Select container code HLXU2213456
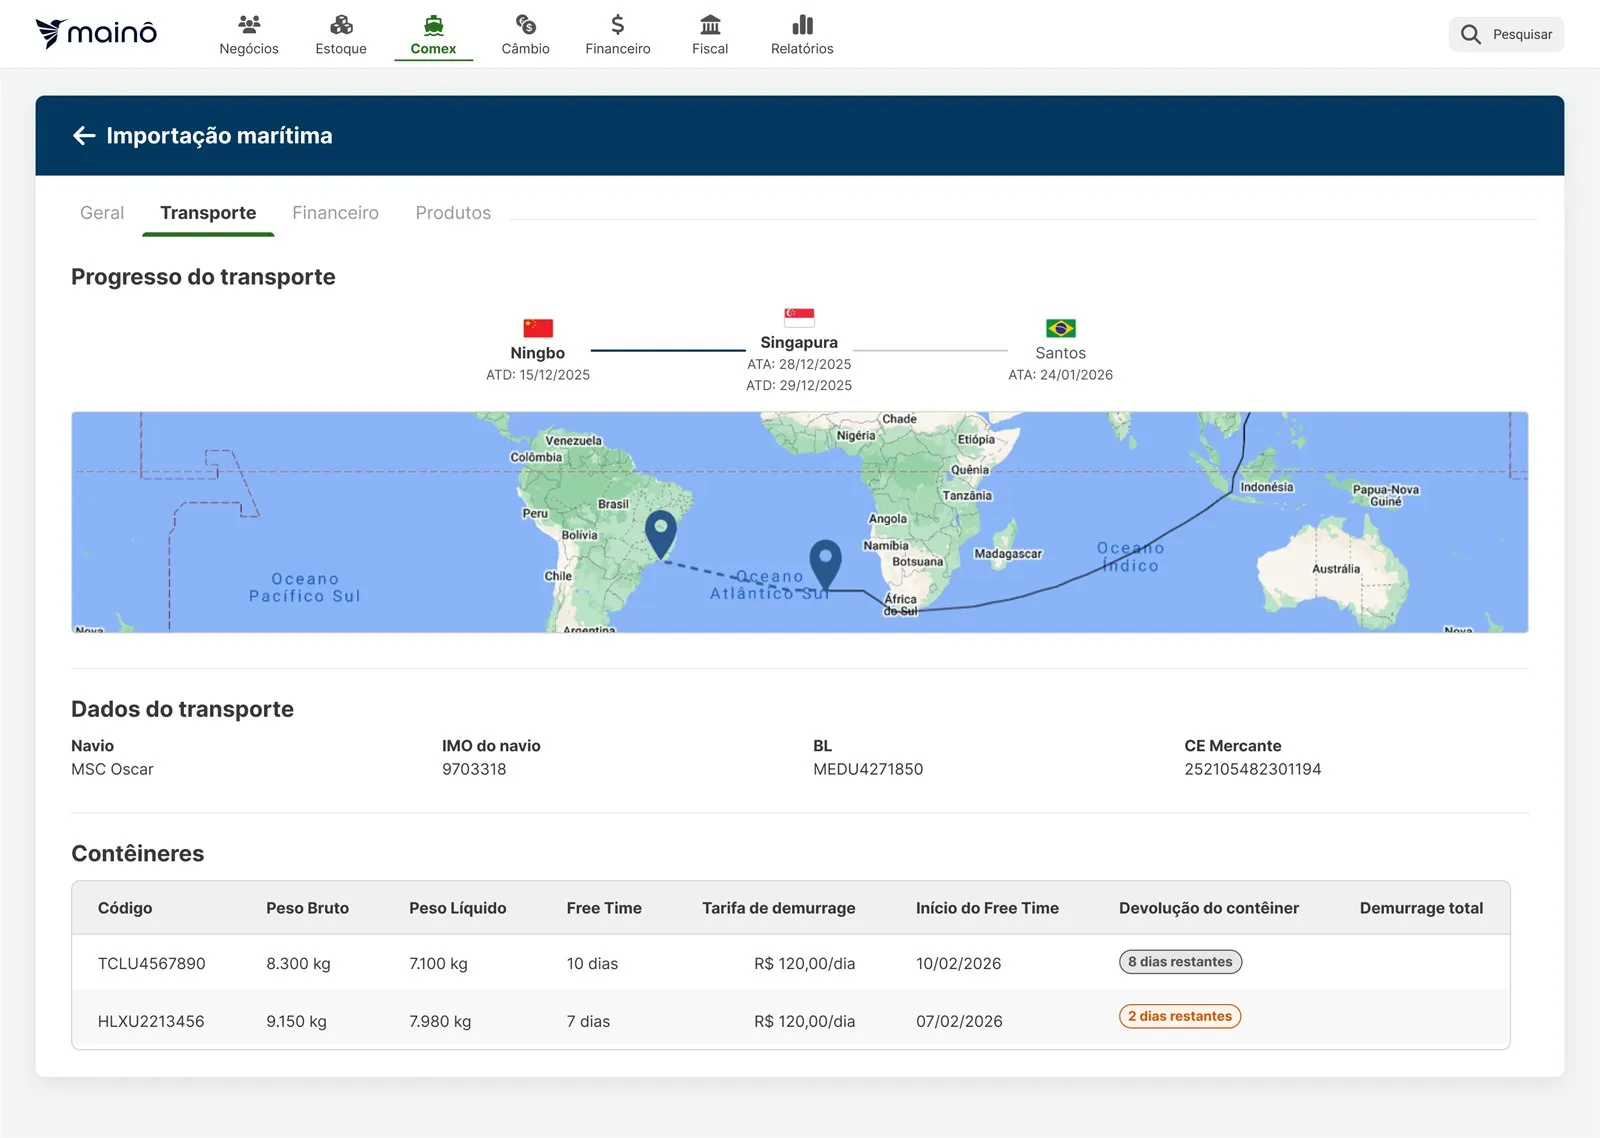The width and height of the screenshot is (1600, 1138). click(x=151, y=1021)
